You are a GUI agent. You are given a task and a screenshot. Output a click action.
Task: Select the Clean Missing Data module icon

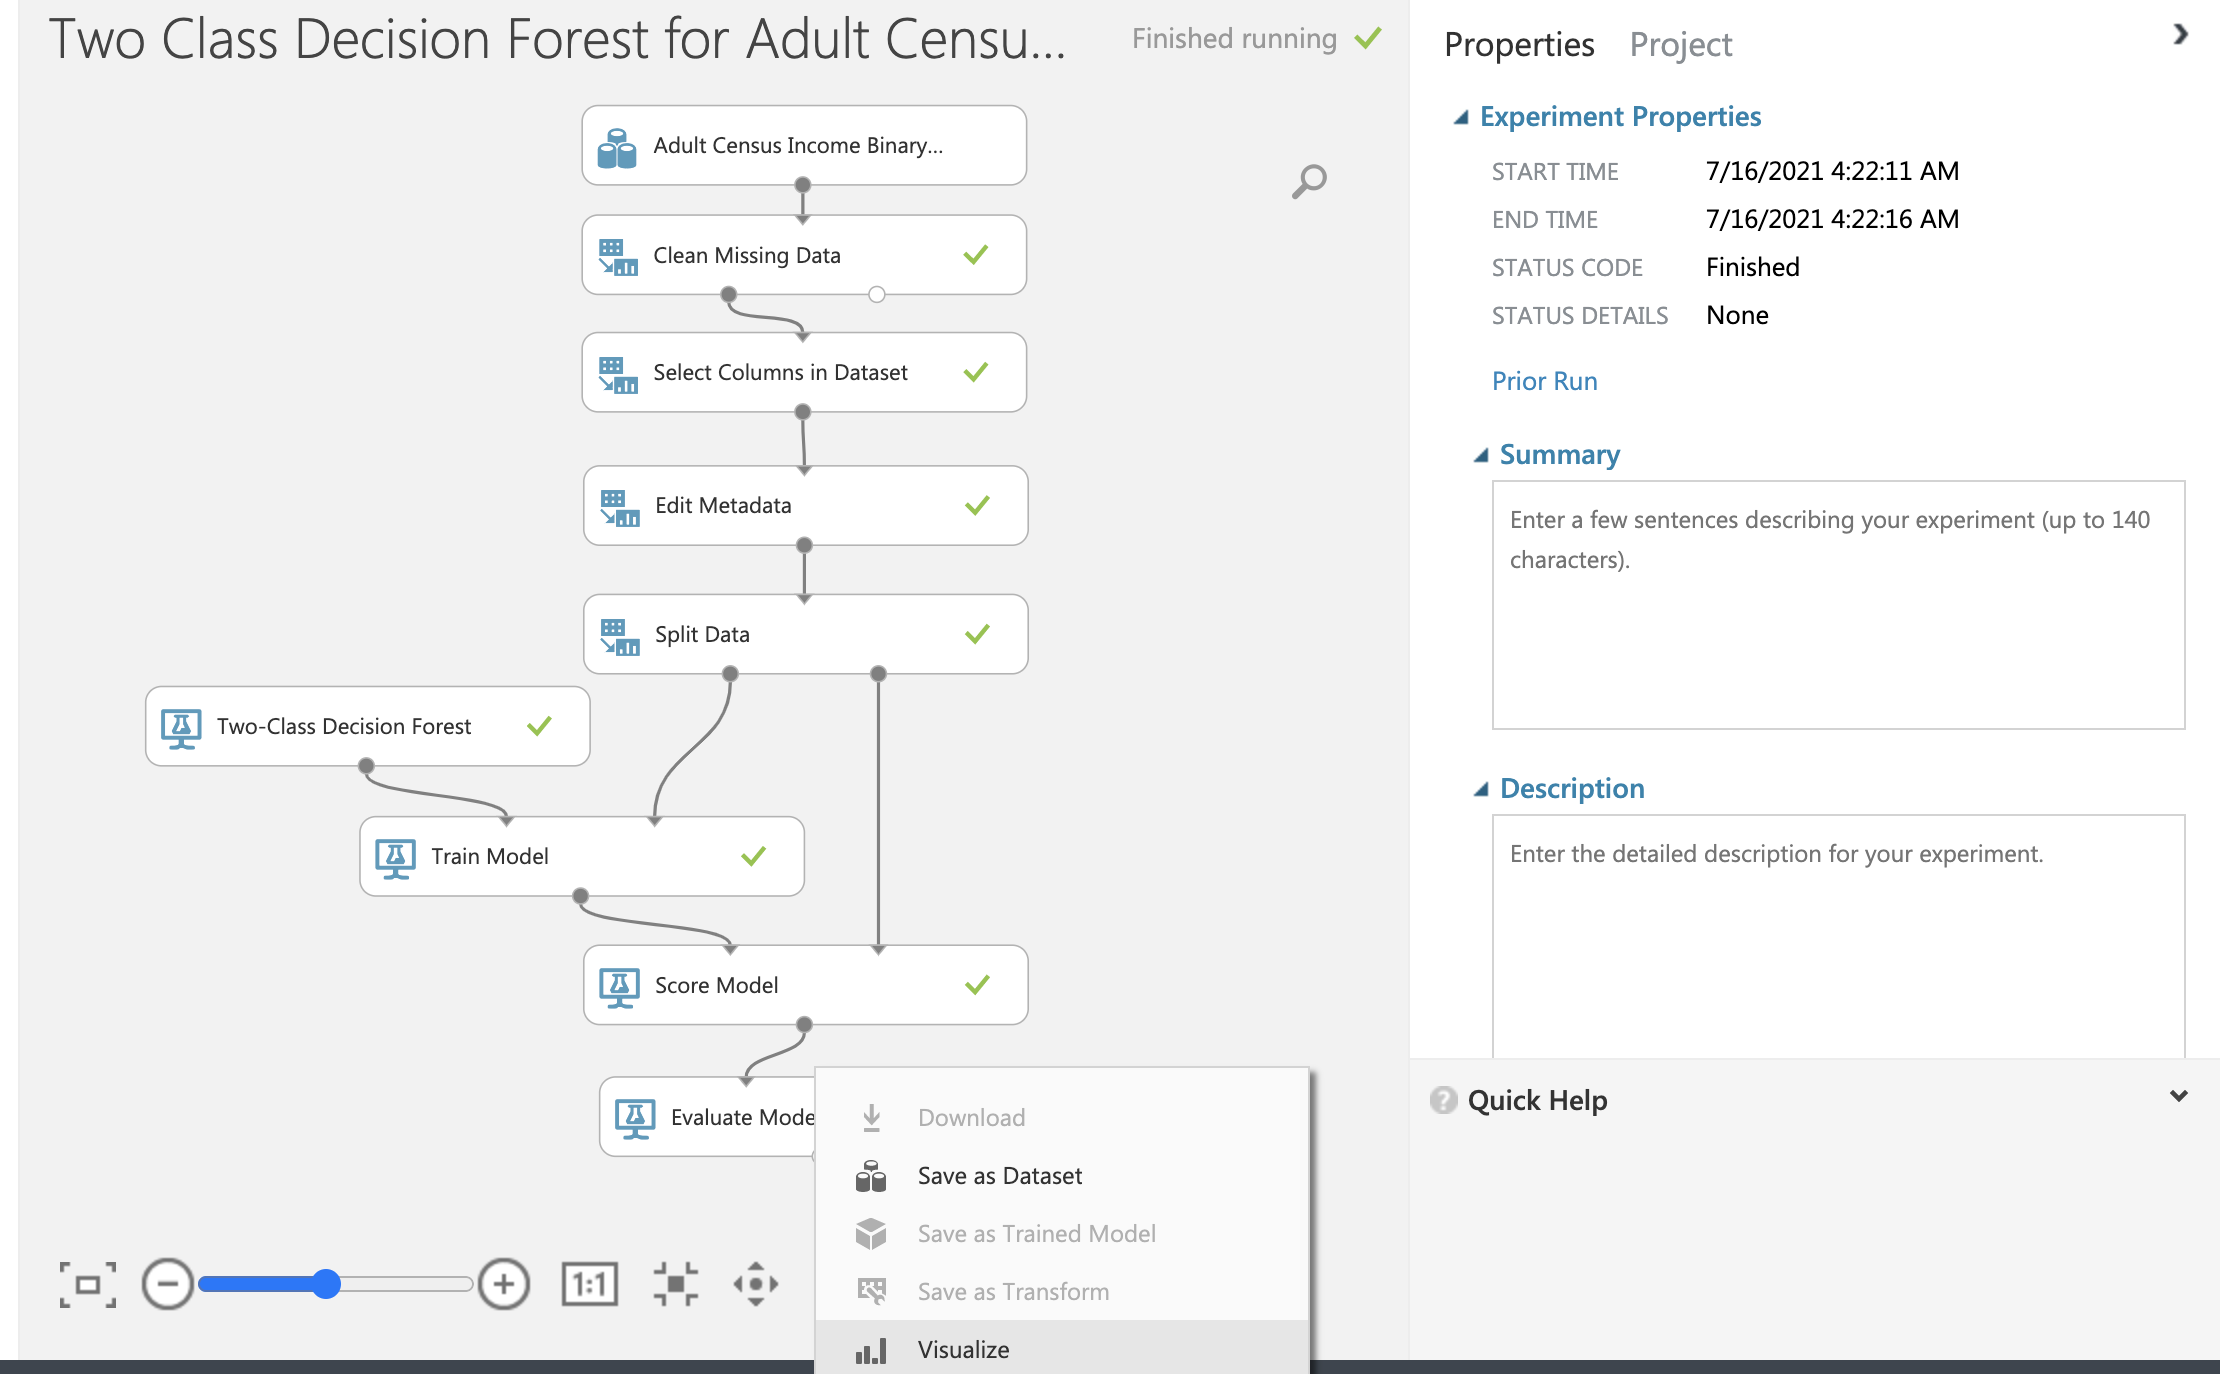tap(618, 255)
